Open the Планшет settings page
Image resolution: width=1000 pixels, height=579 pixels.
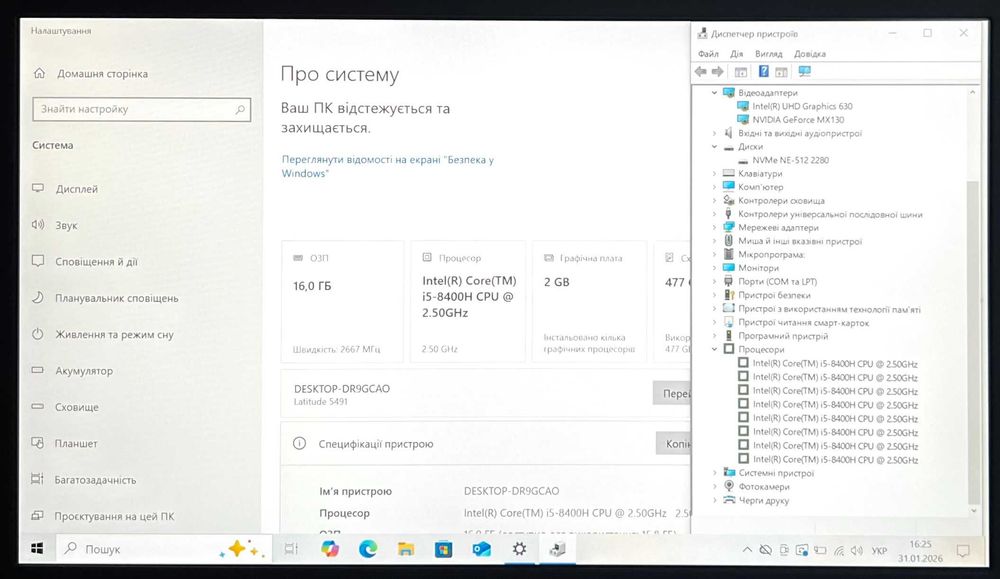[65, 443]
